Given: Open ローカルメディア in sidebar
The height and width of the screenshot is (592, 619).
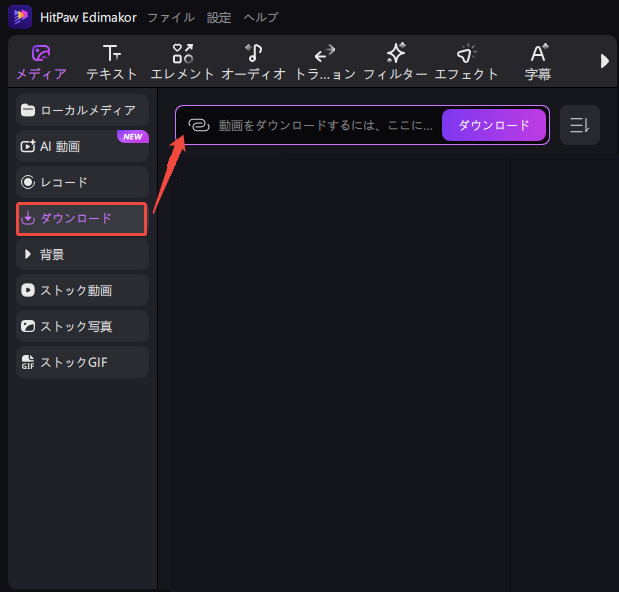Looking at the screenshot, I should point(82,110).
